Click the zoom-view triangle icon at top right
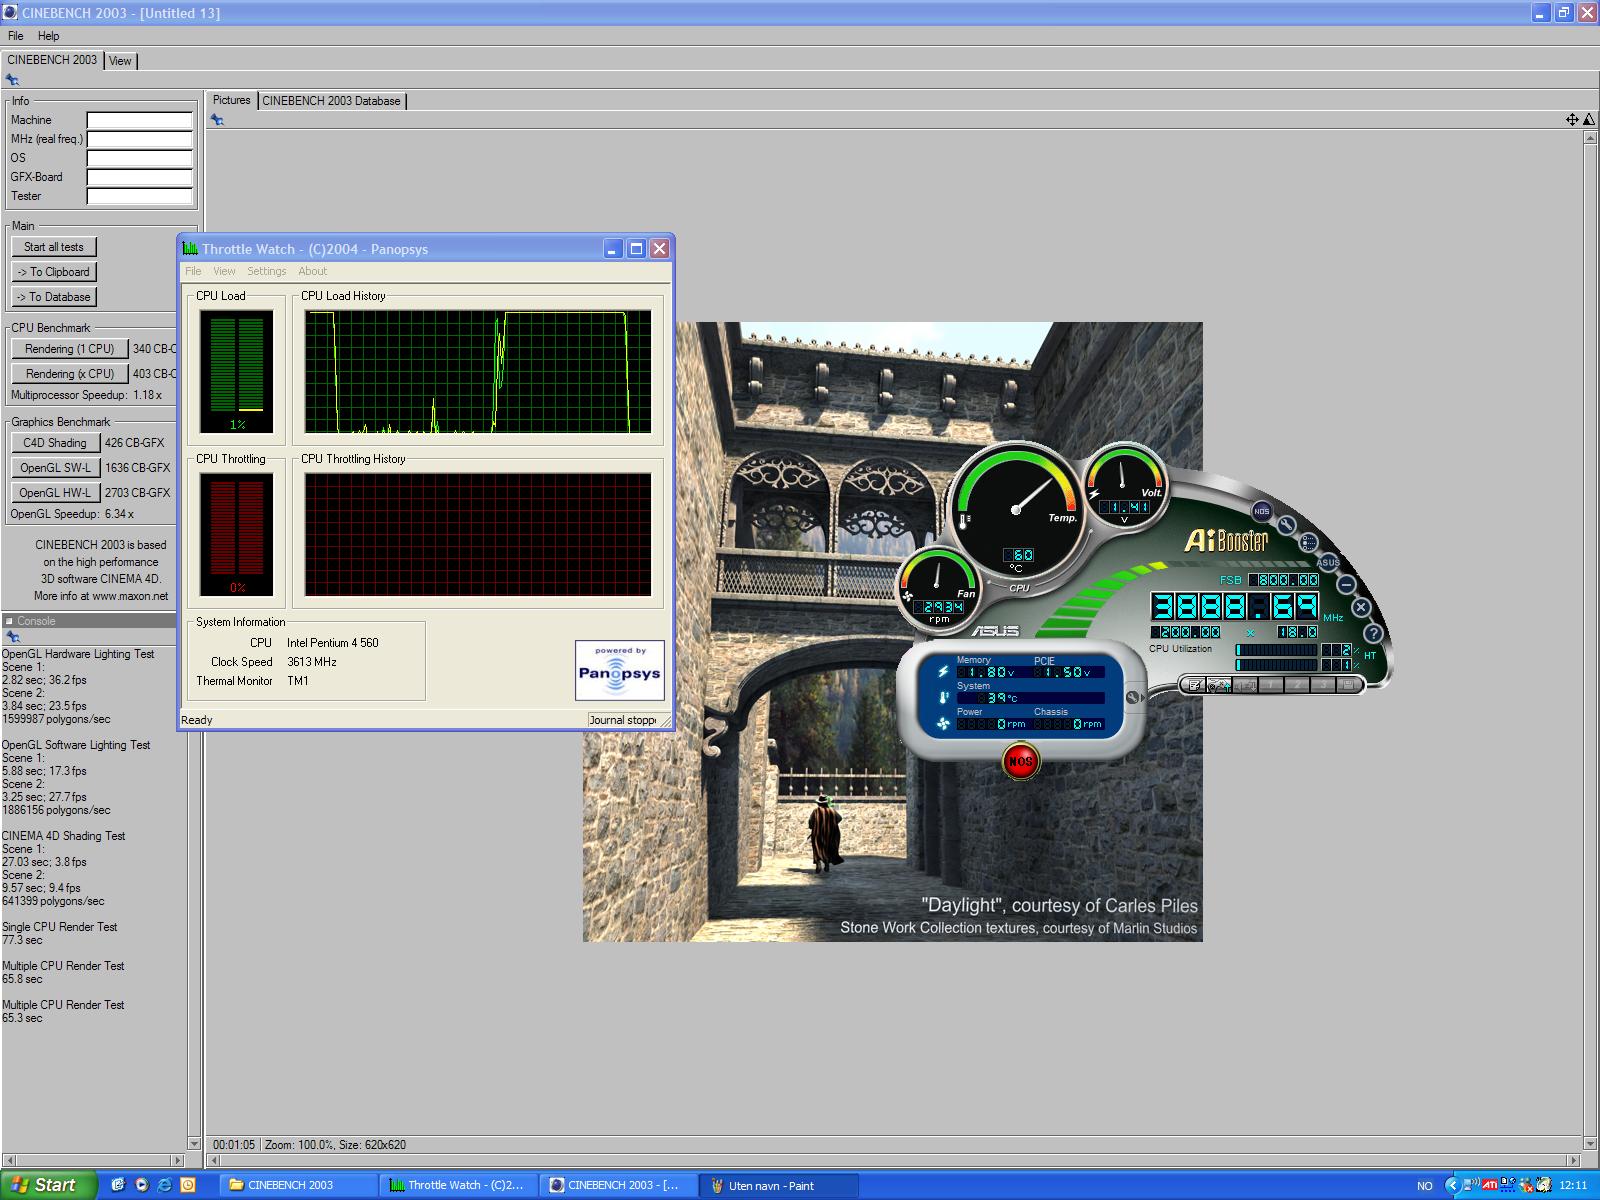 click(1589, 120)
